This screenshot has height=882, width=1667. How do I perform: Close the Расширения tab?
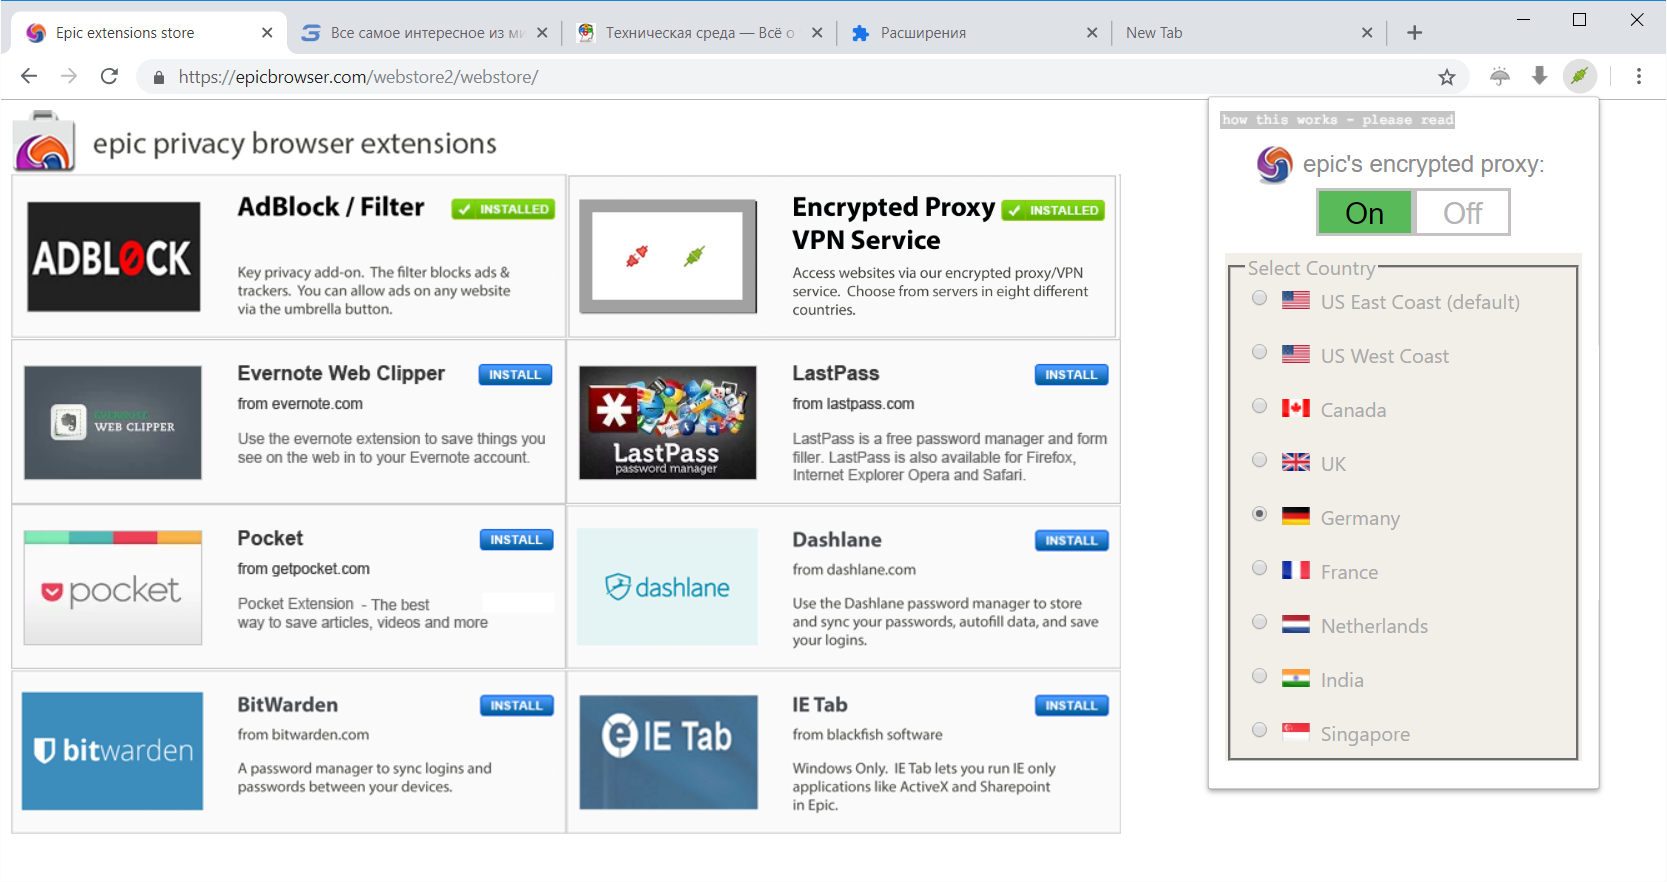tap(1092, 33)
